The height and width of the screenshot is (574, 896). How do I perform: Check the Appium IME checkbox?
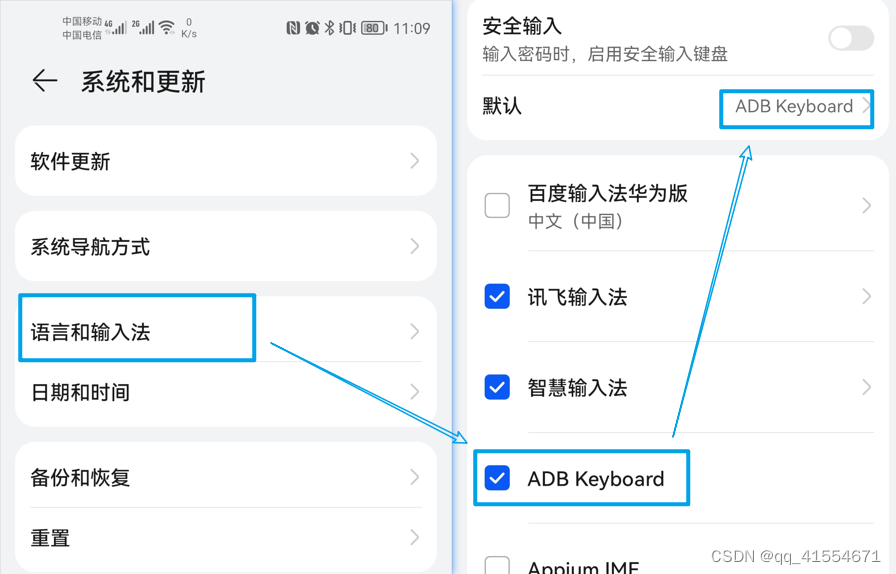497,565
